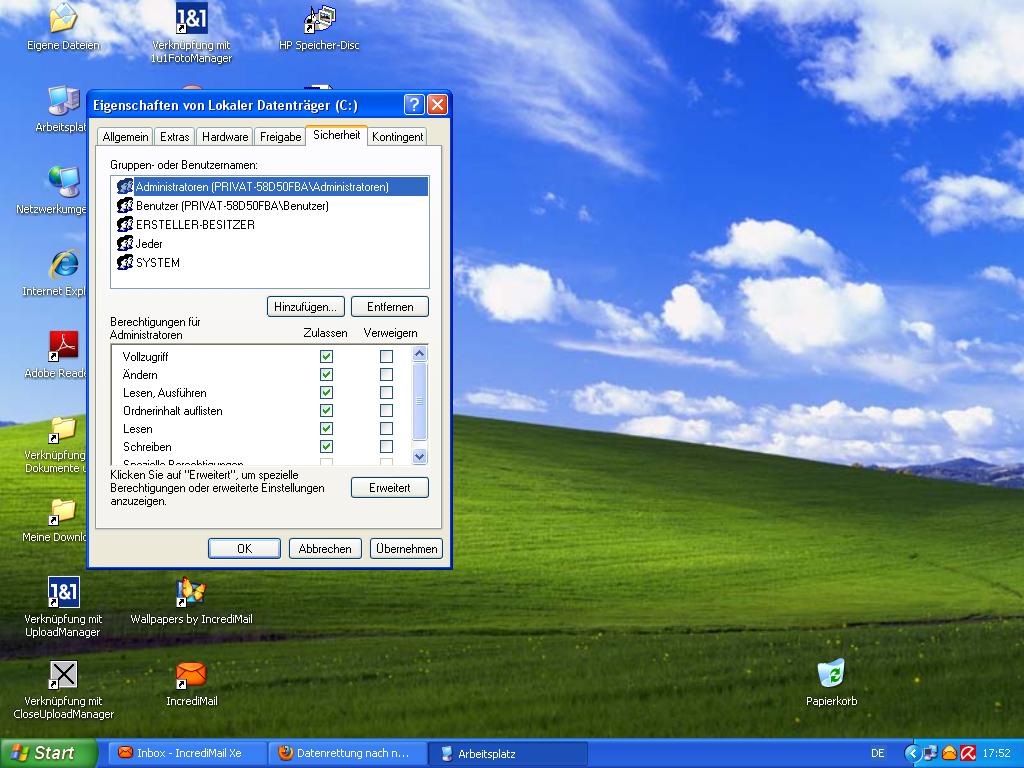Click the permissions scrollbar thumb

tap(420, 401)
